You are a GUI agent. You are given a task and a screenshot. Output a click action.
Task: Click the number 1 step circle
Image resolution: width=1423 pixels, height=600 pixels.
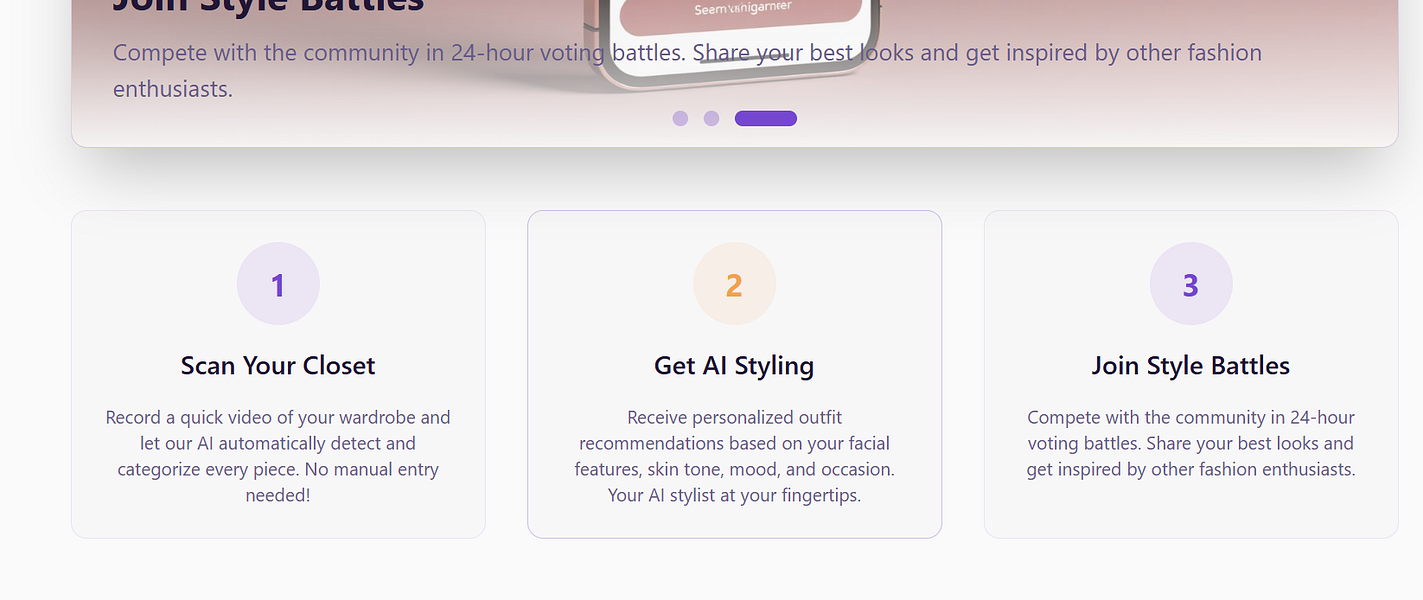(x=278, y=284)
